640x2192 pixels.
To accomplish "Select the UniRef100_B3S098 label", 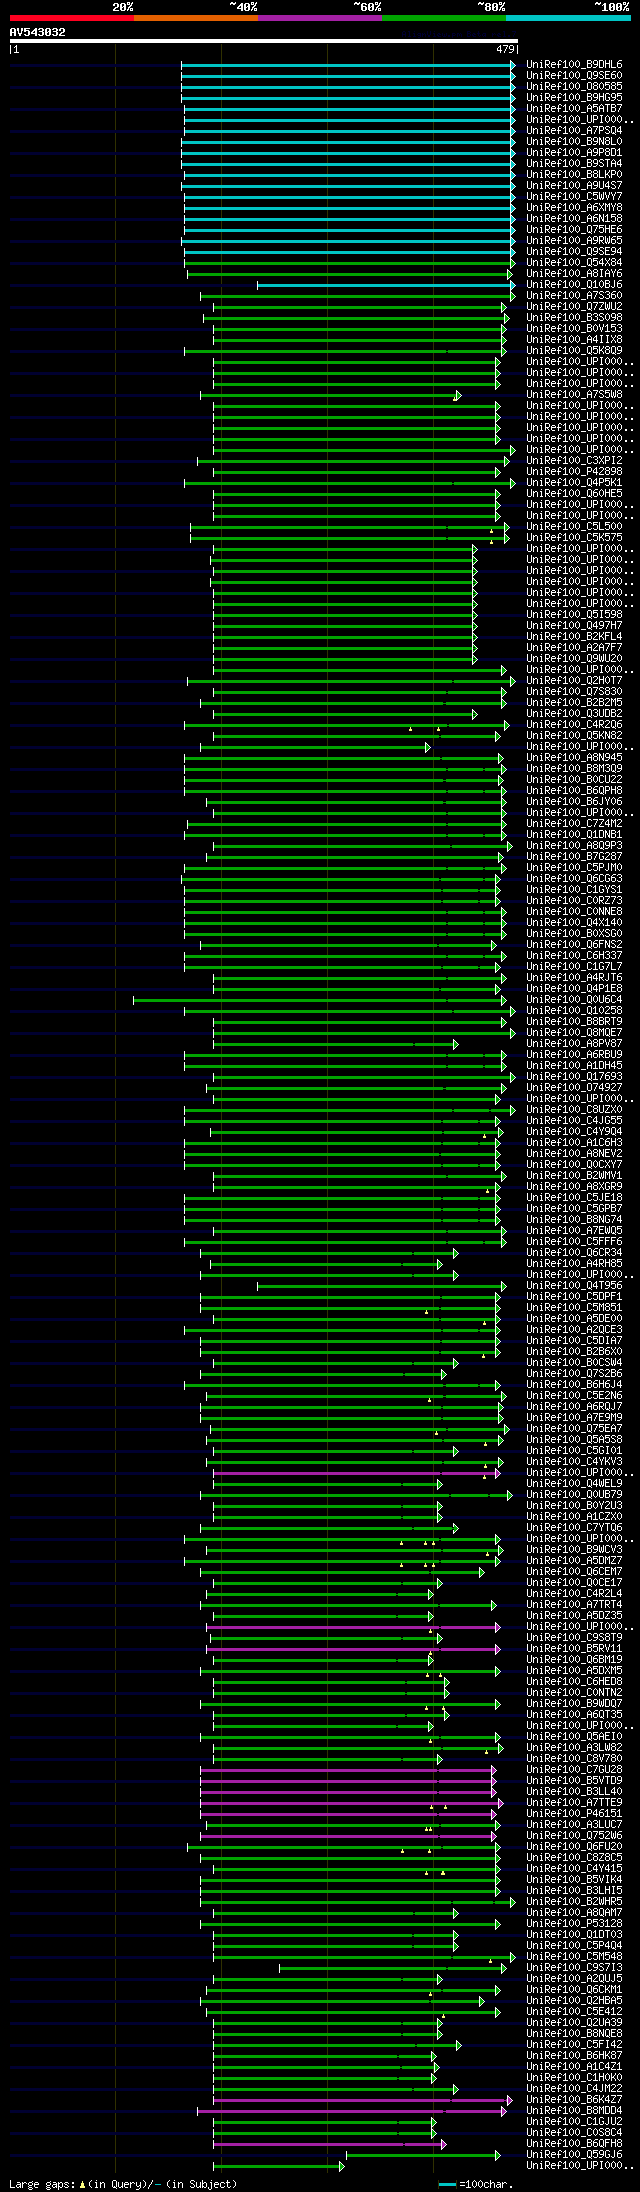I will 574,317.
